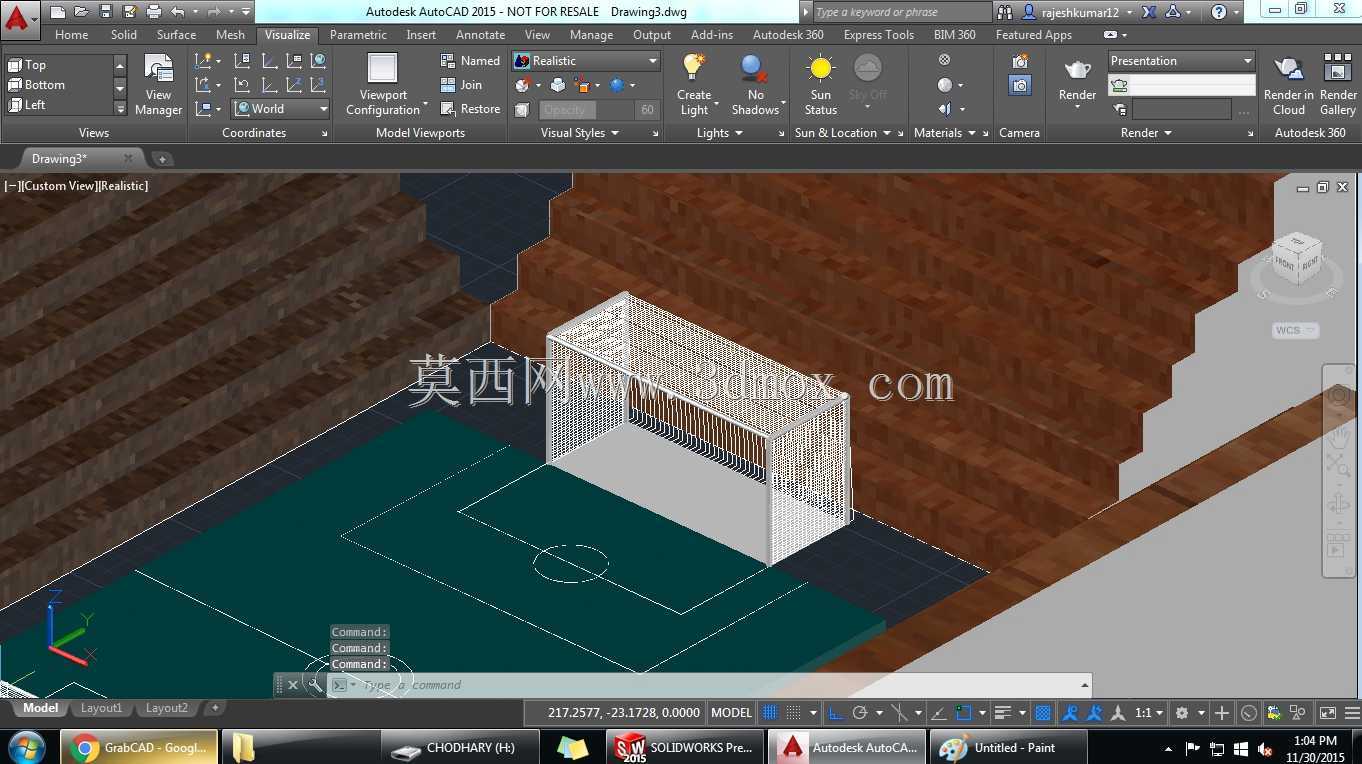Click the ViewCube in the viewport

[1297, 259]
